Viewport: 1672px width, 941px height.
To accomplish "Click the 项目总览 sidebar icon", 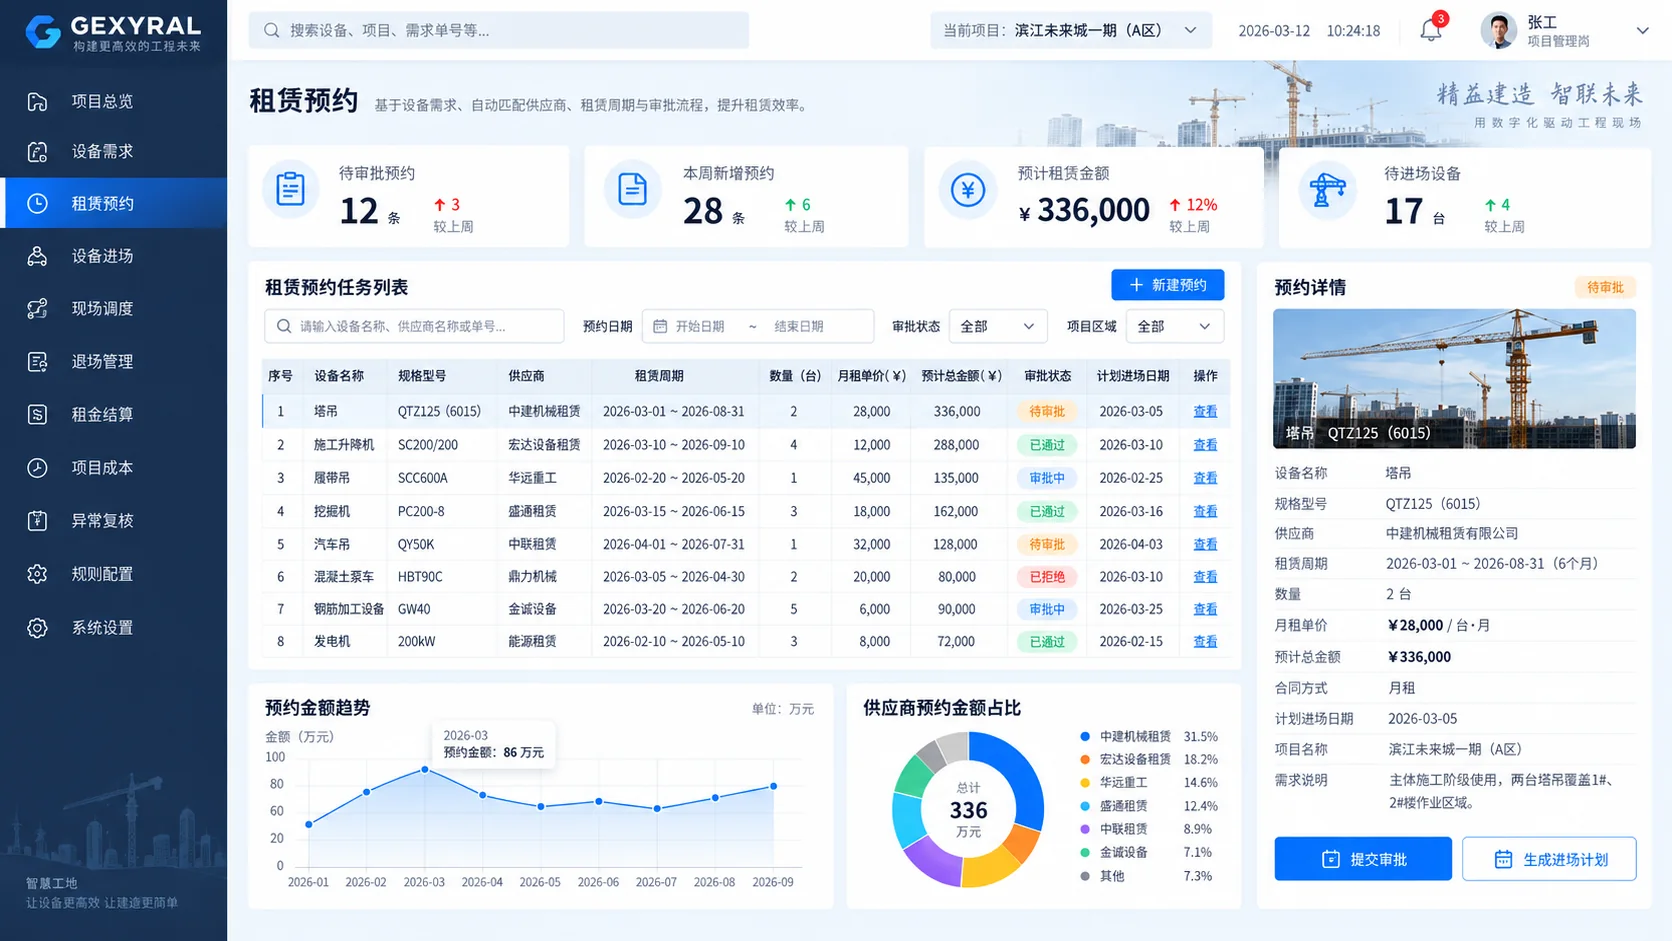I will [37, 101].
